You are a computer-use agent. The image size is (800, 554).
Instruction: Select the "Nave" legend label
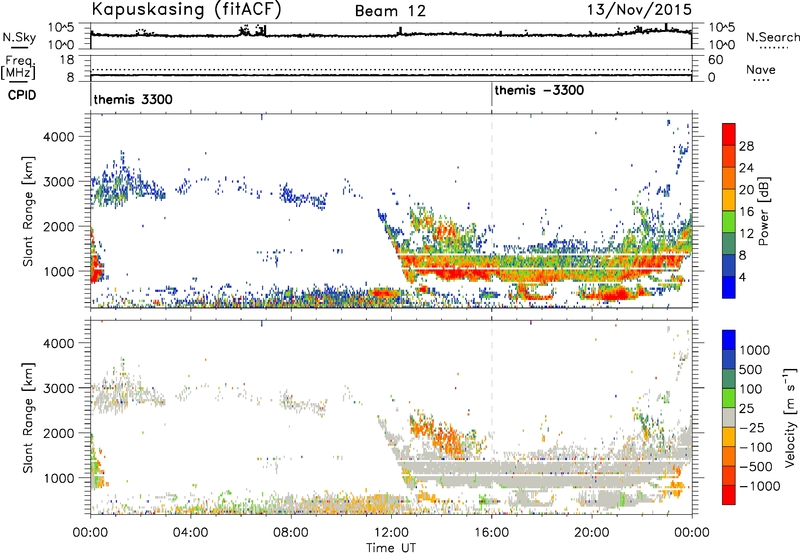[761, 69]
